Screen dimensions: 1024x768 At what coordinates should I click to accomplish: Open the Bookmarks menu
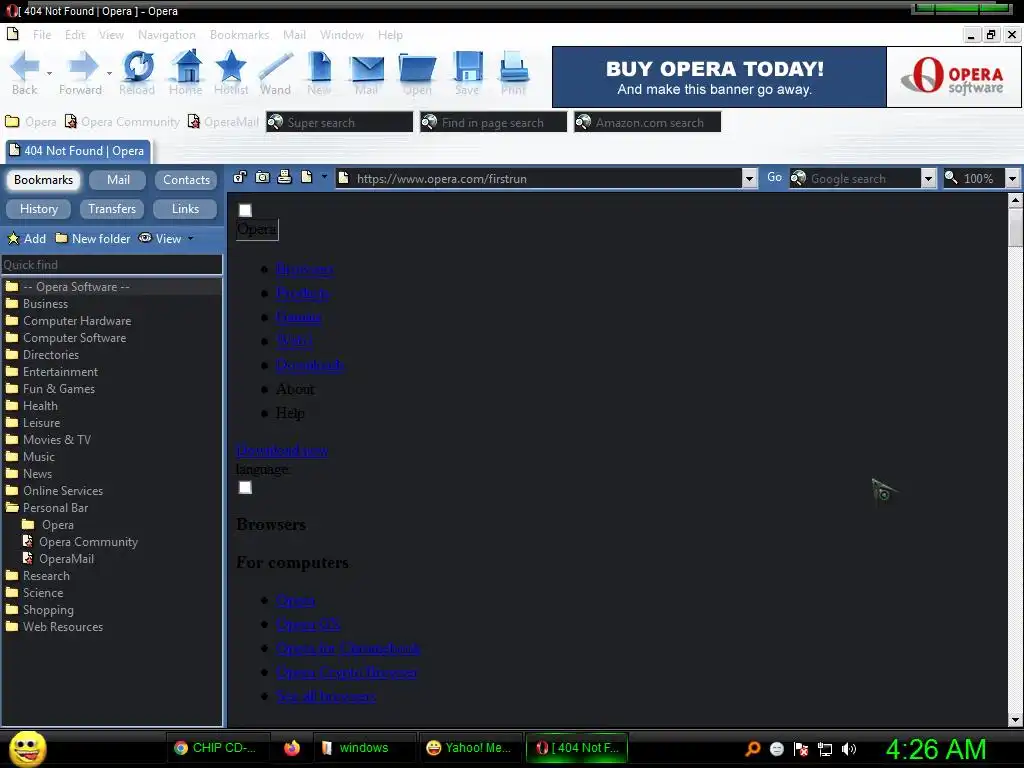coord(239,35)
